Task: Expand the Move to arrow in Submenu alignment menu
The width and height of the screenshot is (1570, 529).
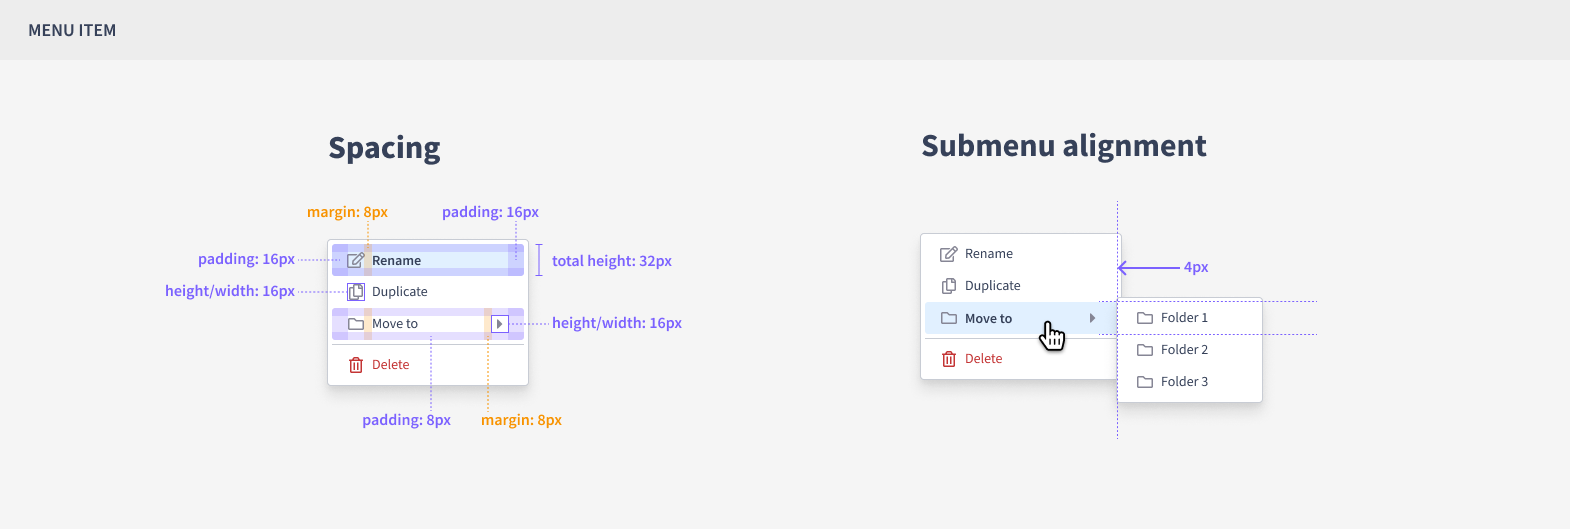Action: click(x=1092, y=318)
